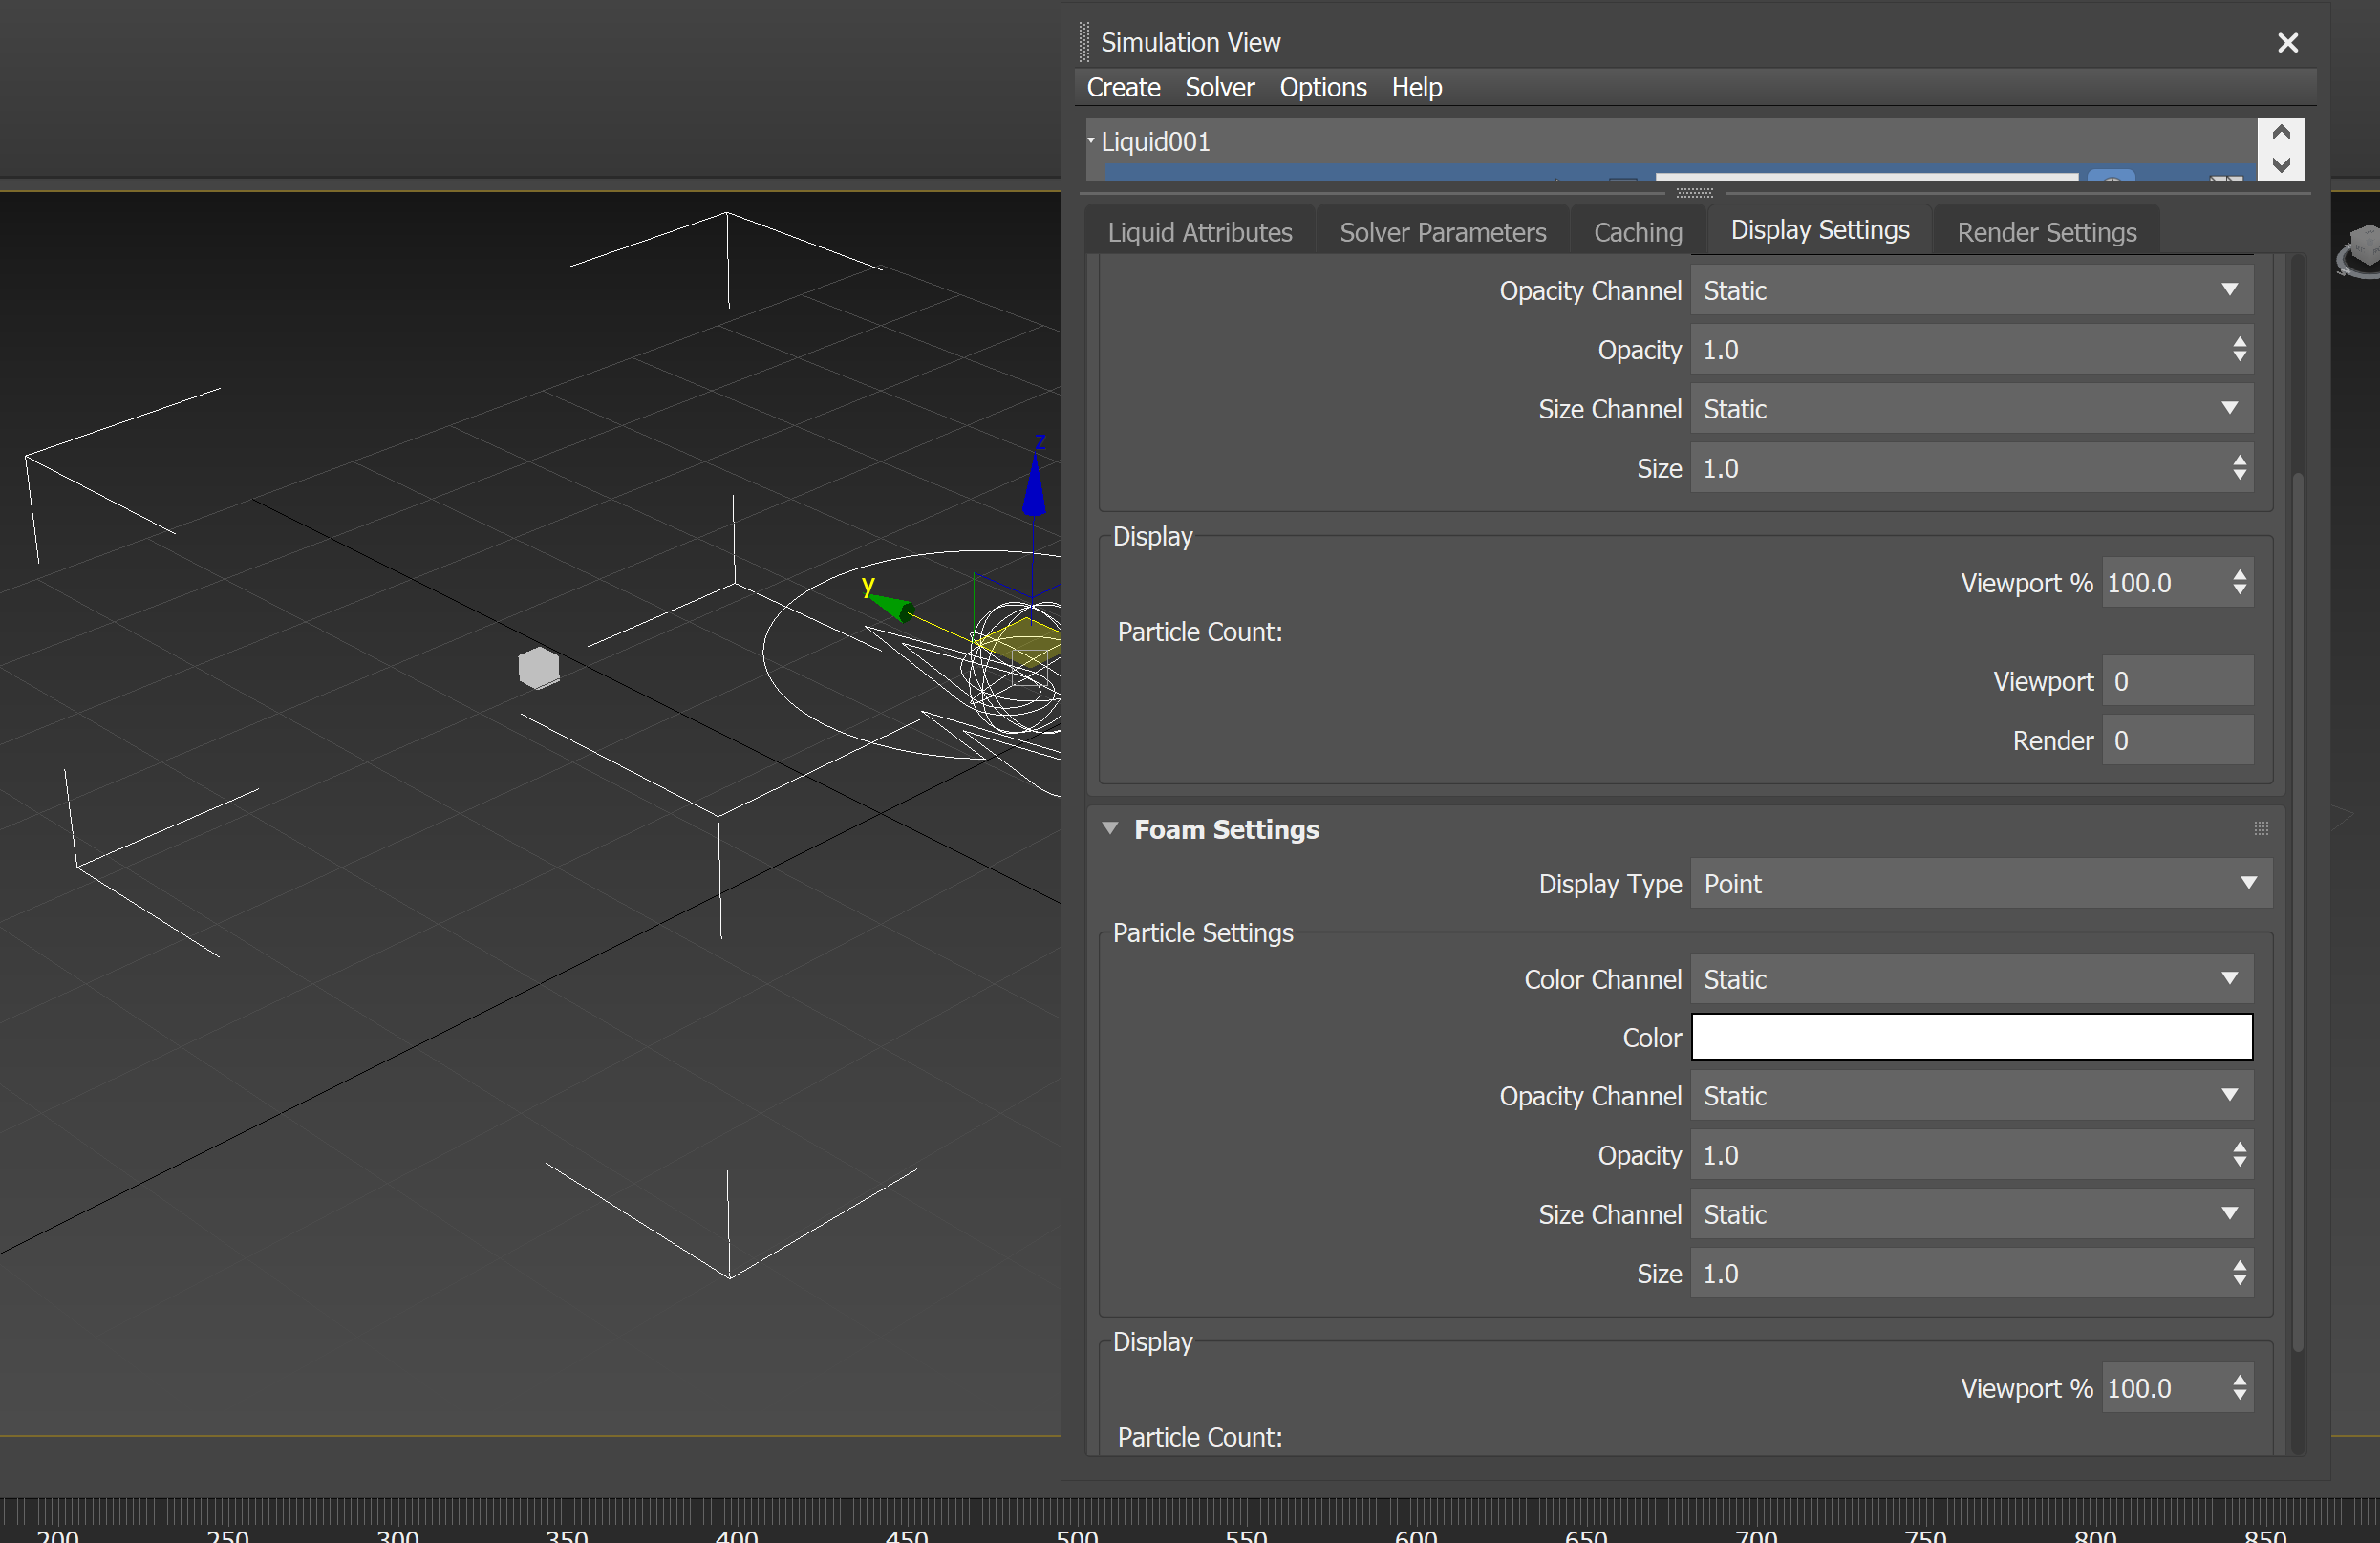Open the Solver menu
Viewport: 2380px width, 1543px height.
pos(1219,88)
